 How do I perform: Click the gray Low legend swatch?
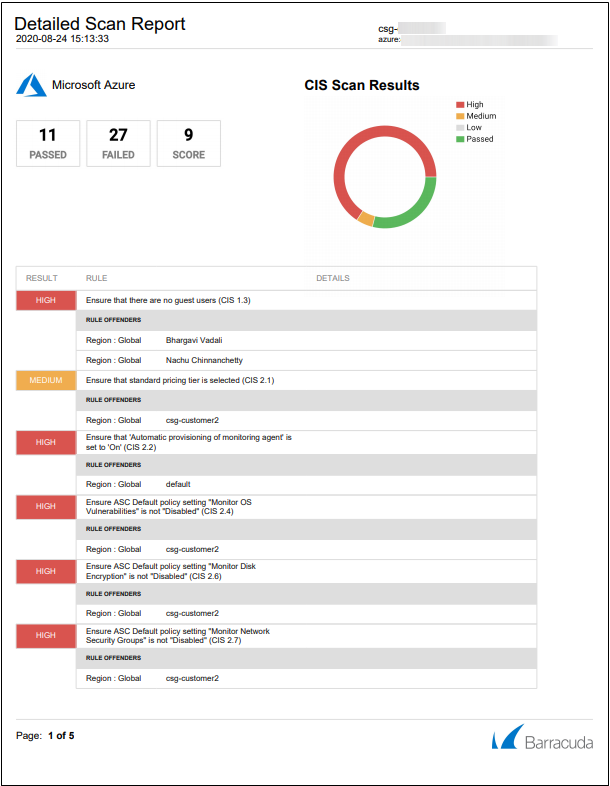click(x=460, y=128)
